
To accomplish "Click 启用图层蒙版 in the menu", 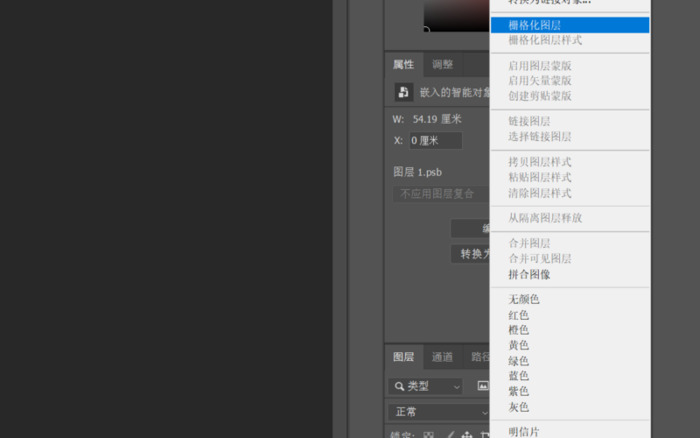I will [570, 66].
